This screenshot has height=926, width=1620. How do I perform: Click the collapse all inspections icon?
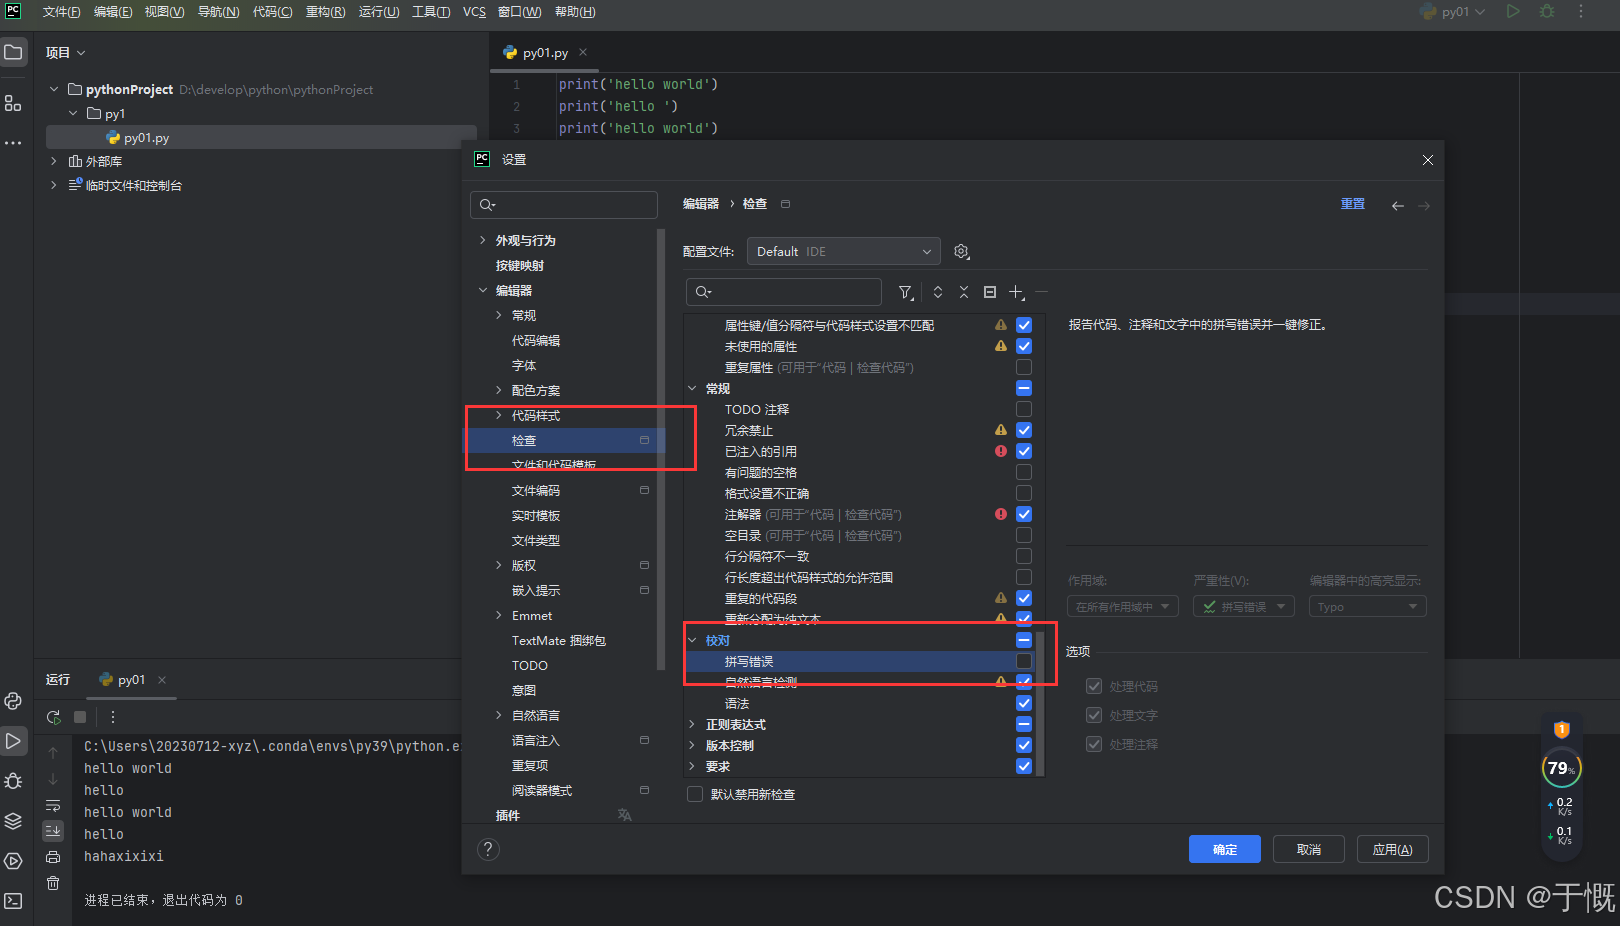click(964, 292)
